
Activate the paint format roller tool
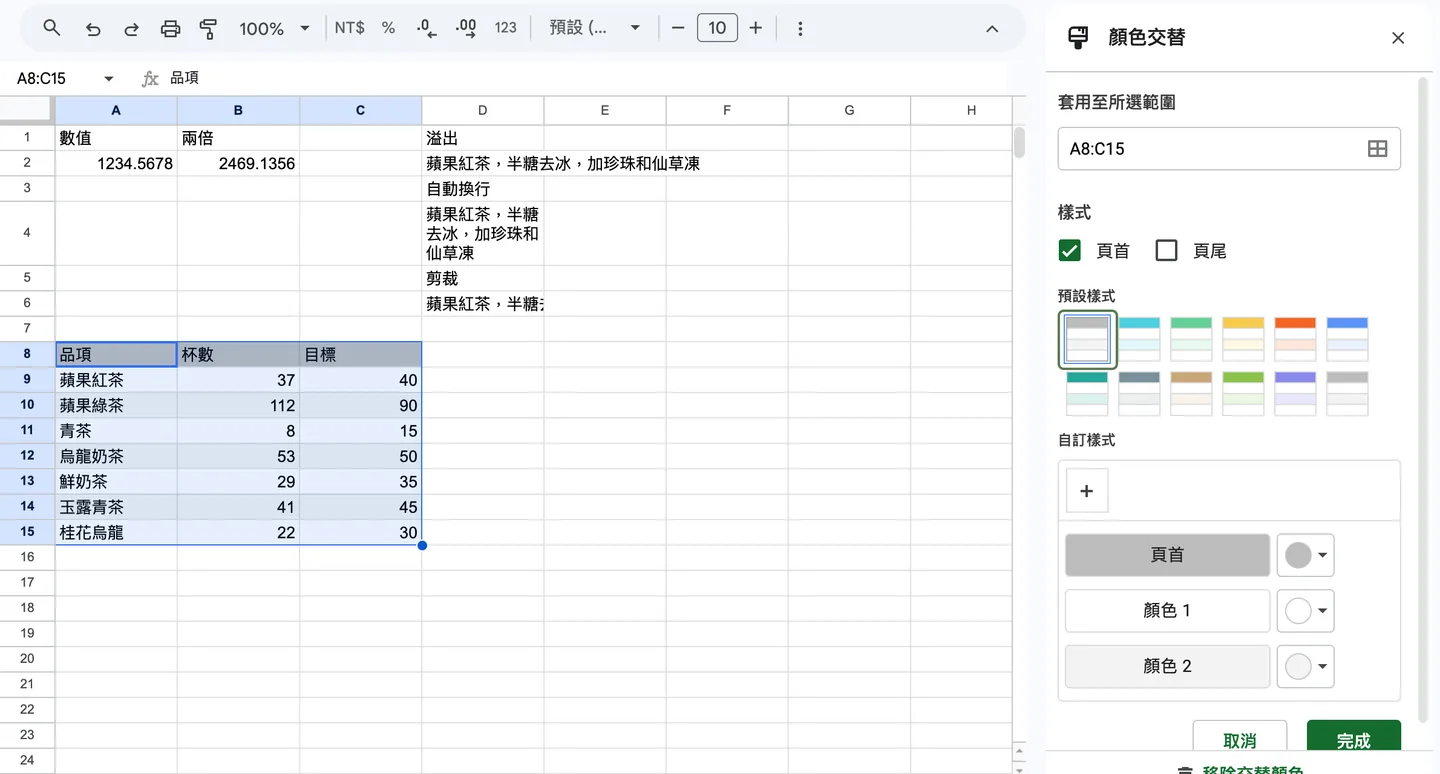208,29
